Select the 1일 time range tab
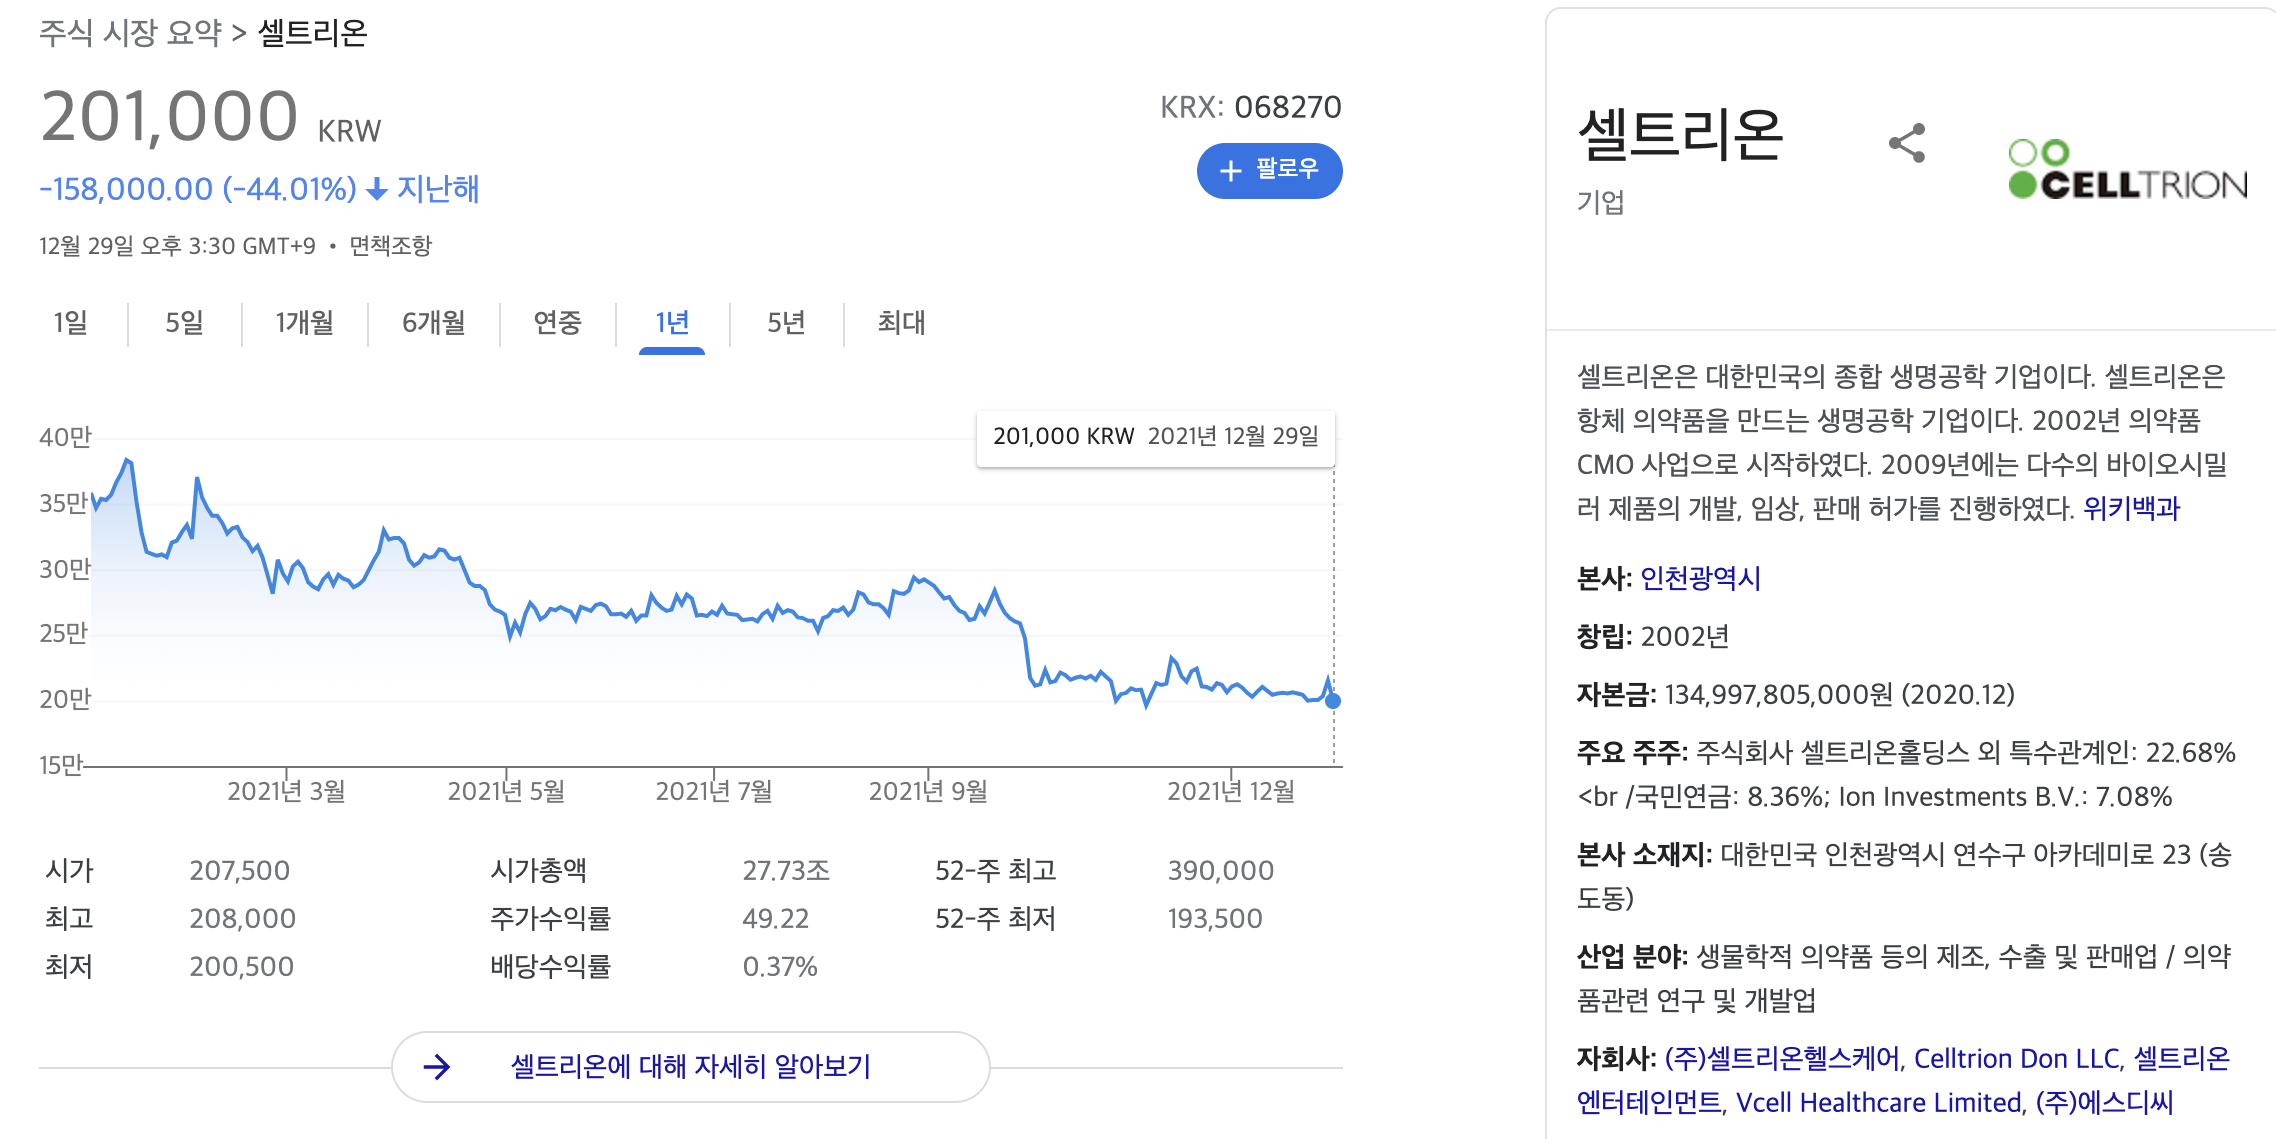Image resolution: width=2276 pixels, height=1139 pixels. (x=70, y=322)
